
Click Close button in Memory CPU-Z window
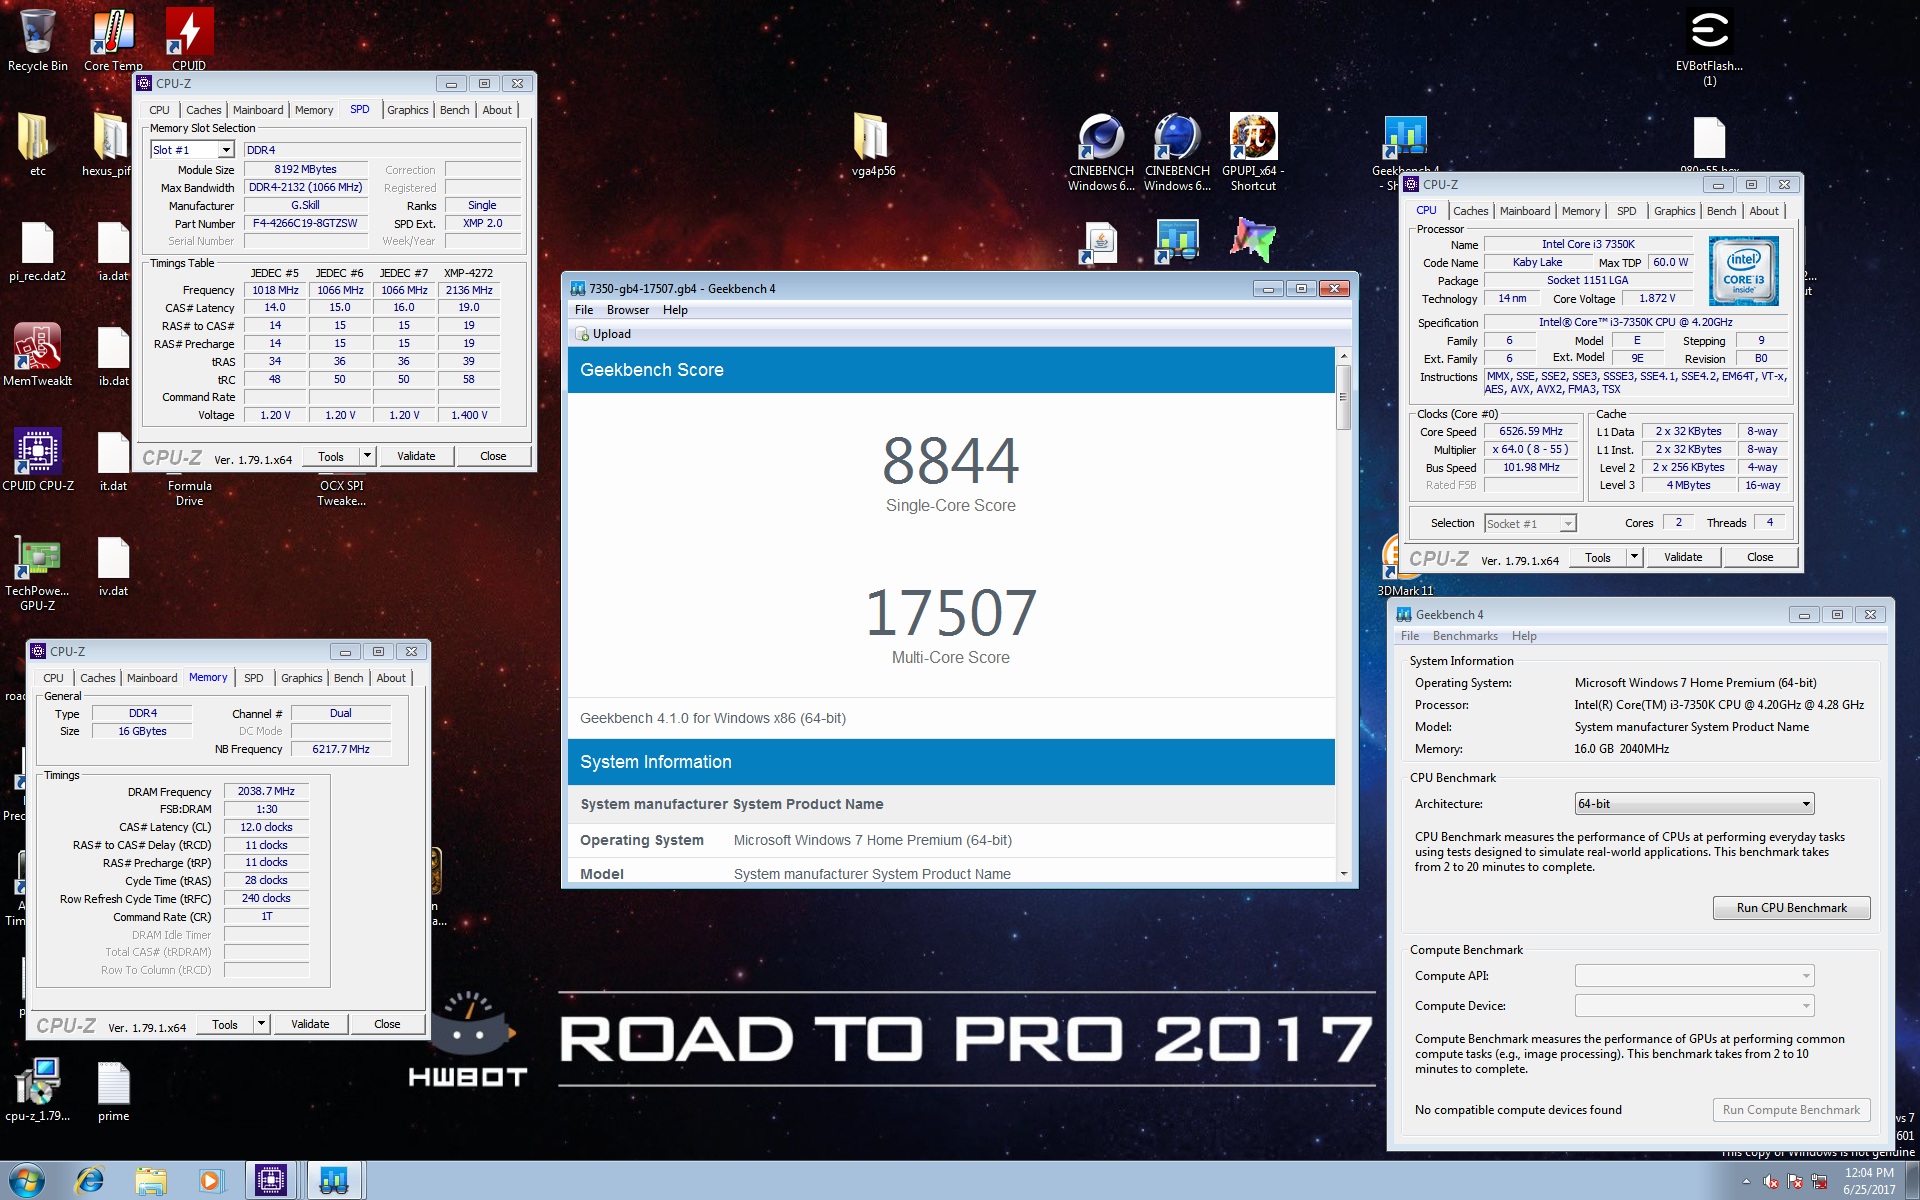pos(387,1024)
